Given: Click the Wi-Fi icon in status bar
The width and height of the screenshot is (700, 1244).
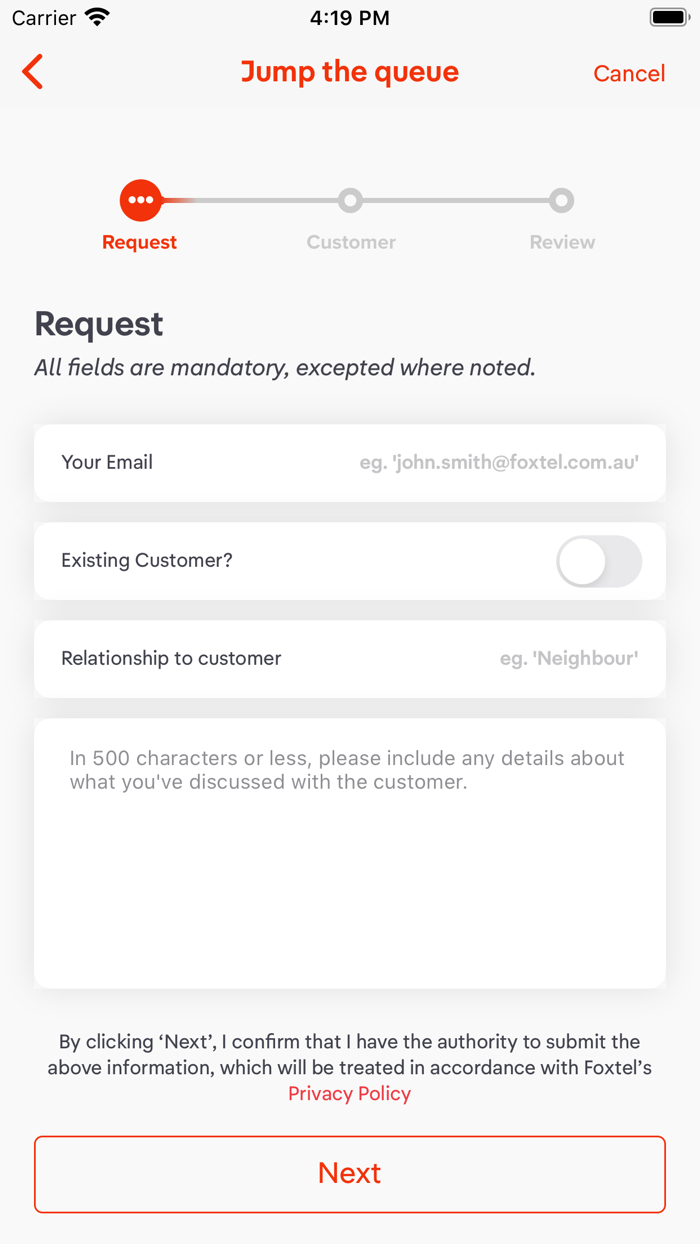Looking at the screenshot, I should pos(97,17).
